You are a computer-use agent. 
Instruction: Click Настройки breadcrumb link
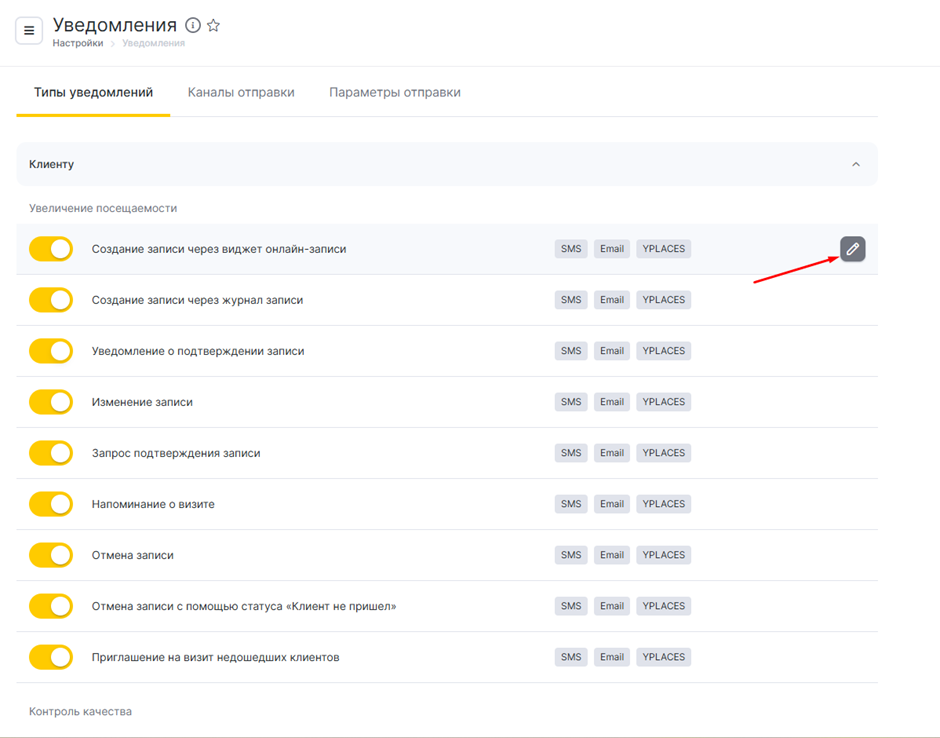(x=78, y=44)
